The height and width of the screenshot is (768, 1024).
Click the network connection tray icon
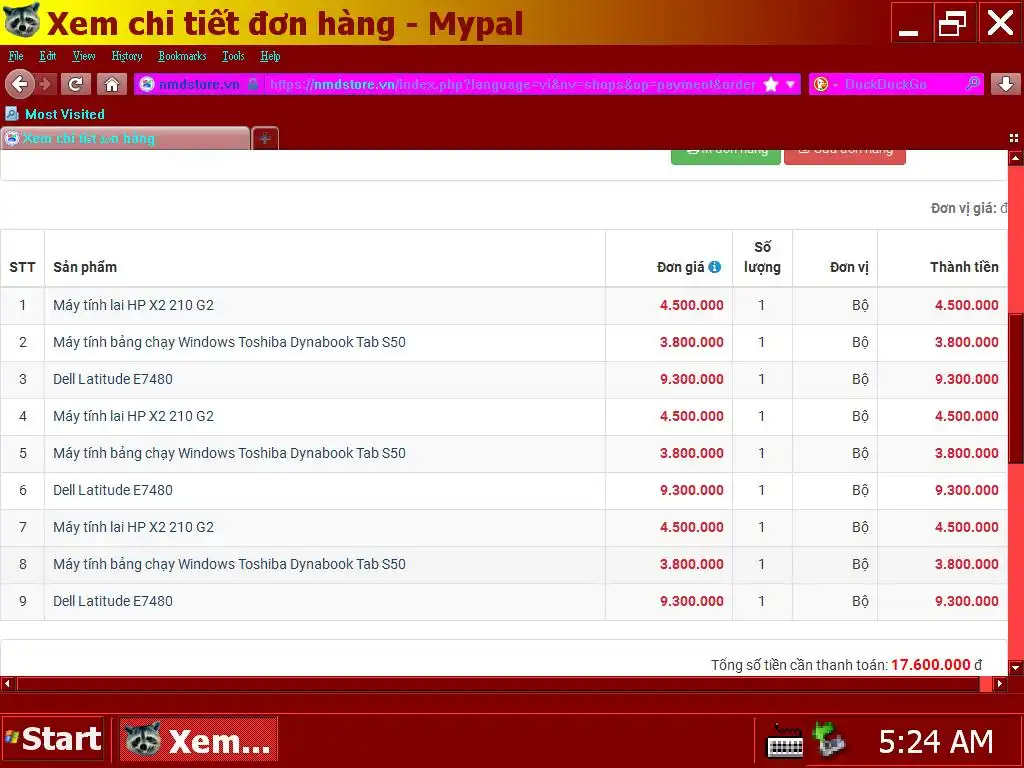(x=829, y=741)
